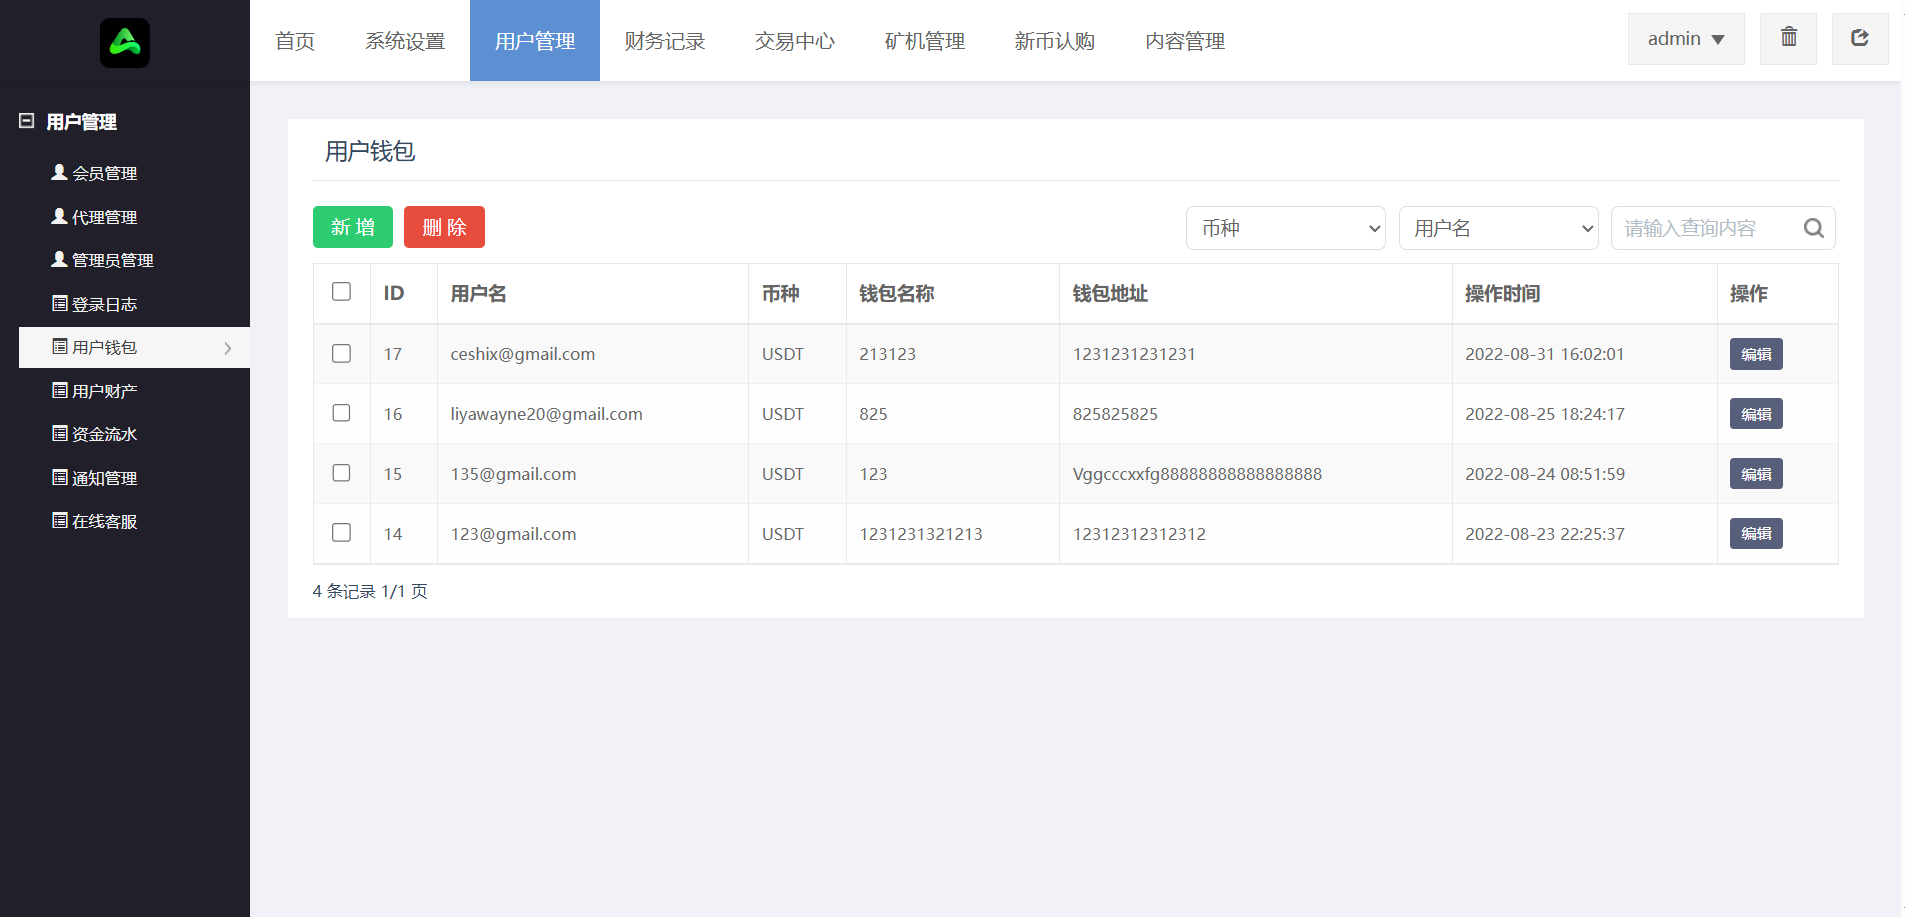The width and height of the screenshot is (1905, 917).
Task: Click the search magnifier icon
Action: (1813, 228)
